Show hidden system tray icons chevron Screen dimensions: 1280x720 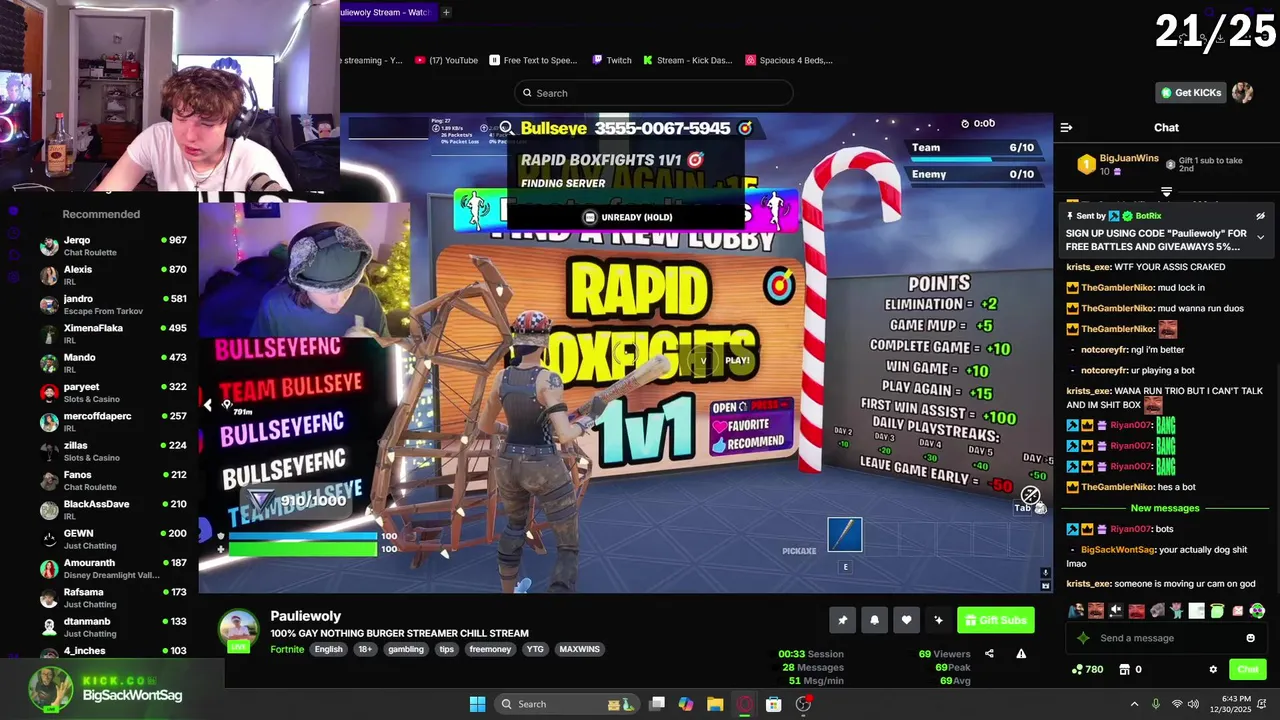click(x=1134, y=704)
